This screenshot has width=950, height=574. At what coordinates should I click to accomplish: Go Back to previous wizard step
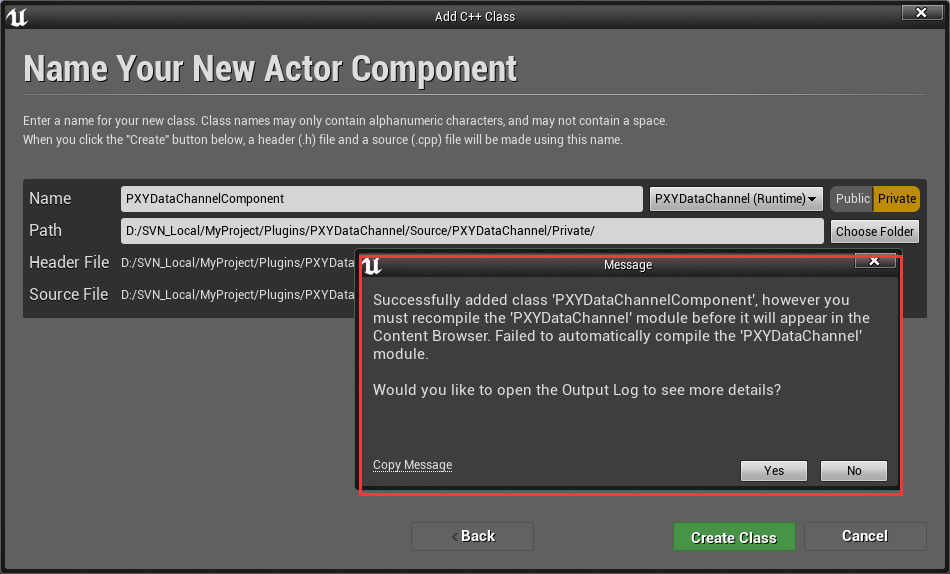point(473,536)
